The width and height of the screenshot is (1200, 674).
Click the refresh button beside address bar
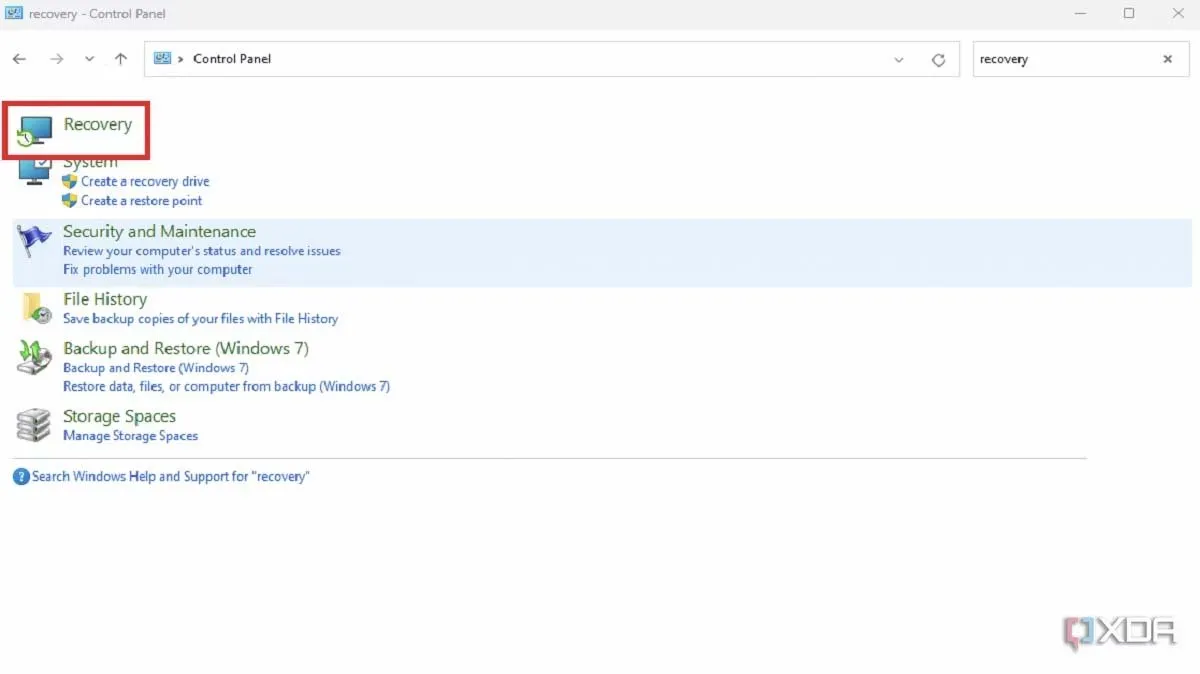pos(938,60)
